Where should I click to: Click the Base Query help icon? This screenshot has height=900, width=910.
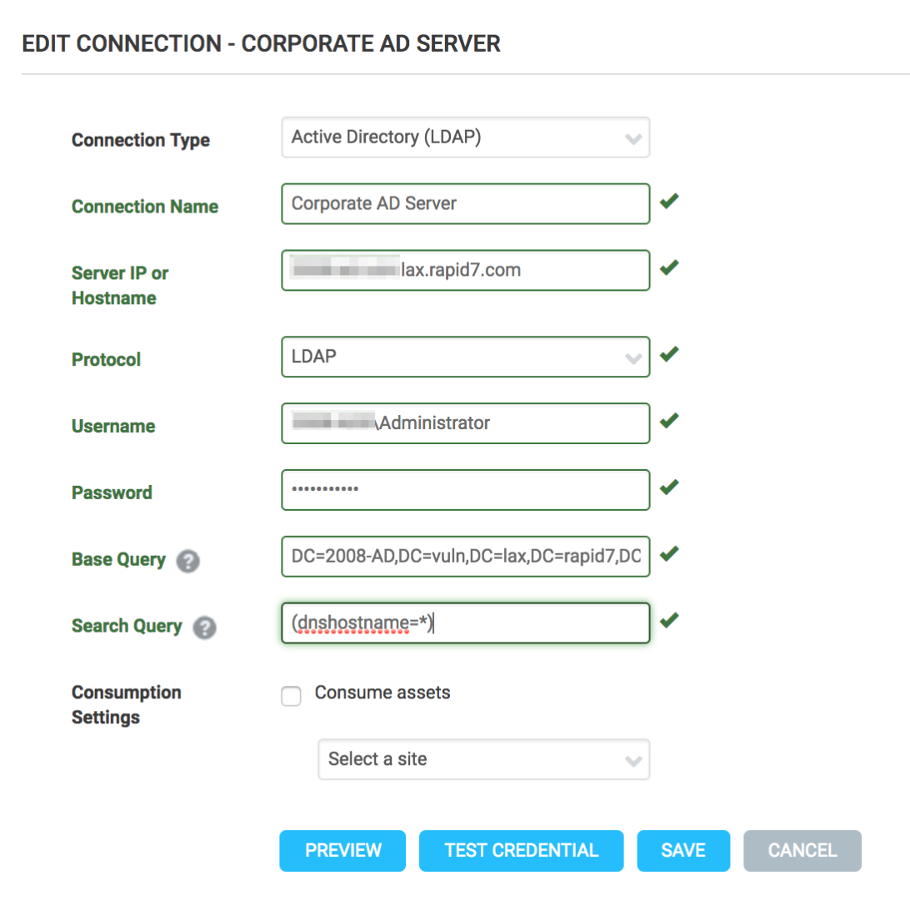(x=188, y=561)
